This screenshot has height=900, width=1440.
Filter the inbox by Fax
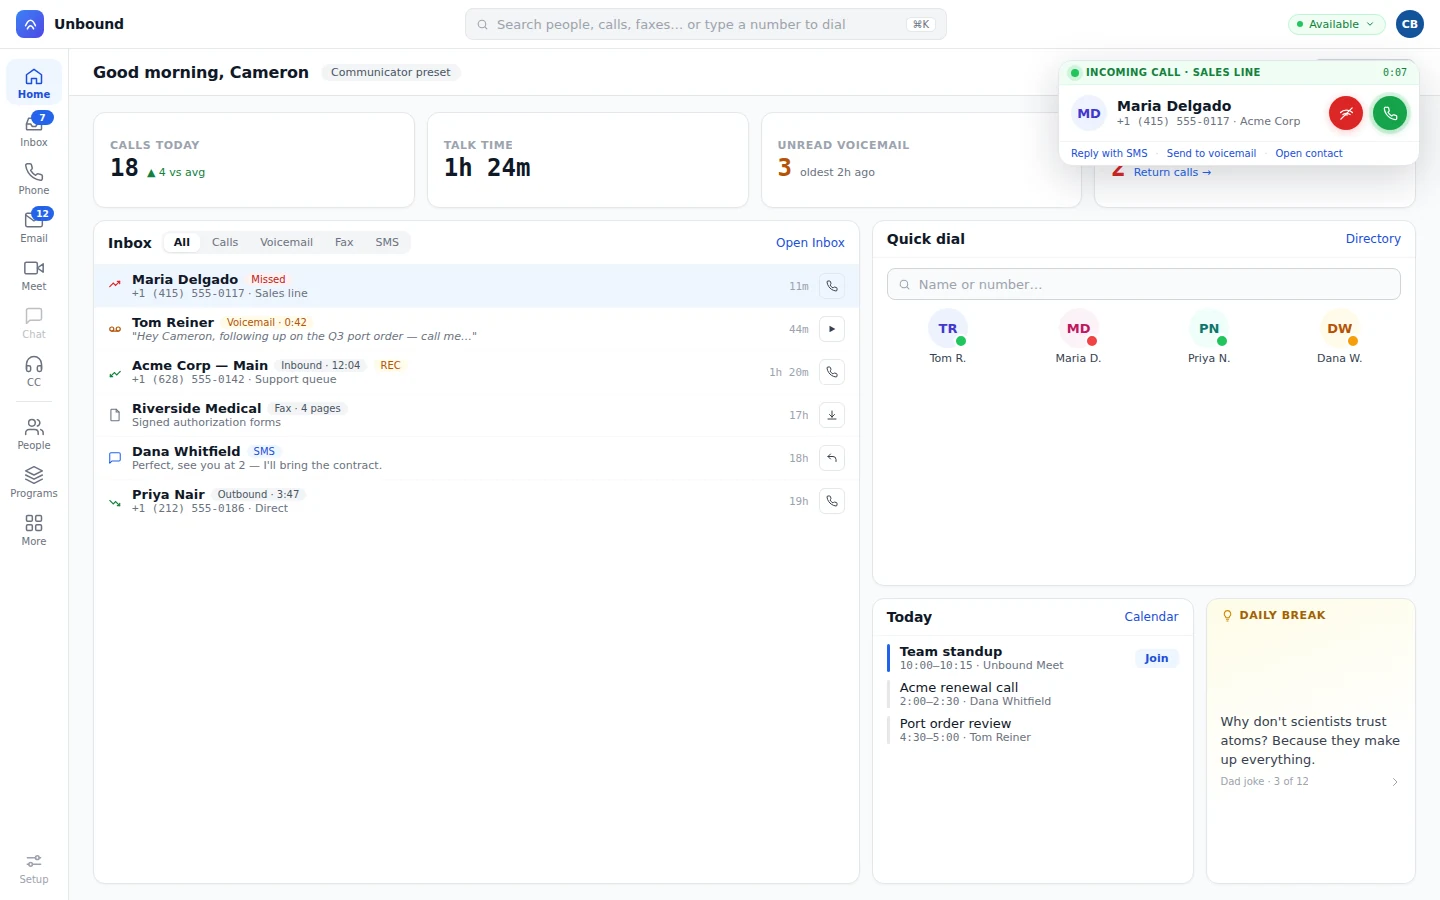click(x=344, y=242)
